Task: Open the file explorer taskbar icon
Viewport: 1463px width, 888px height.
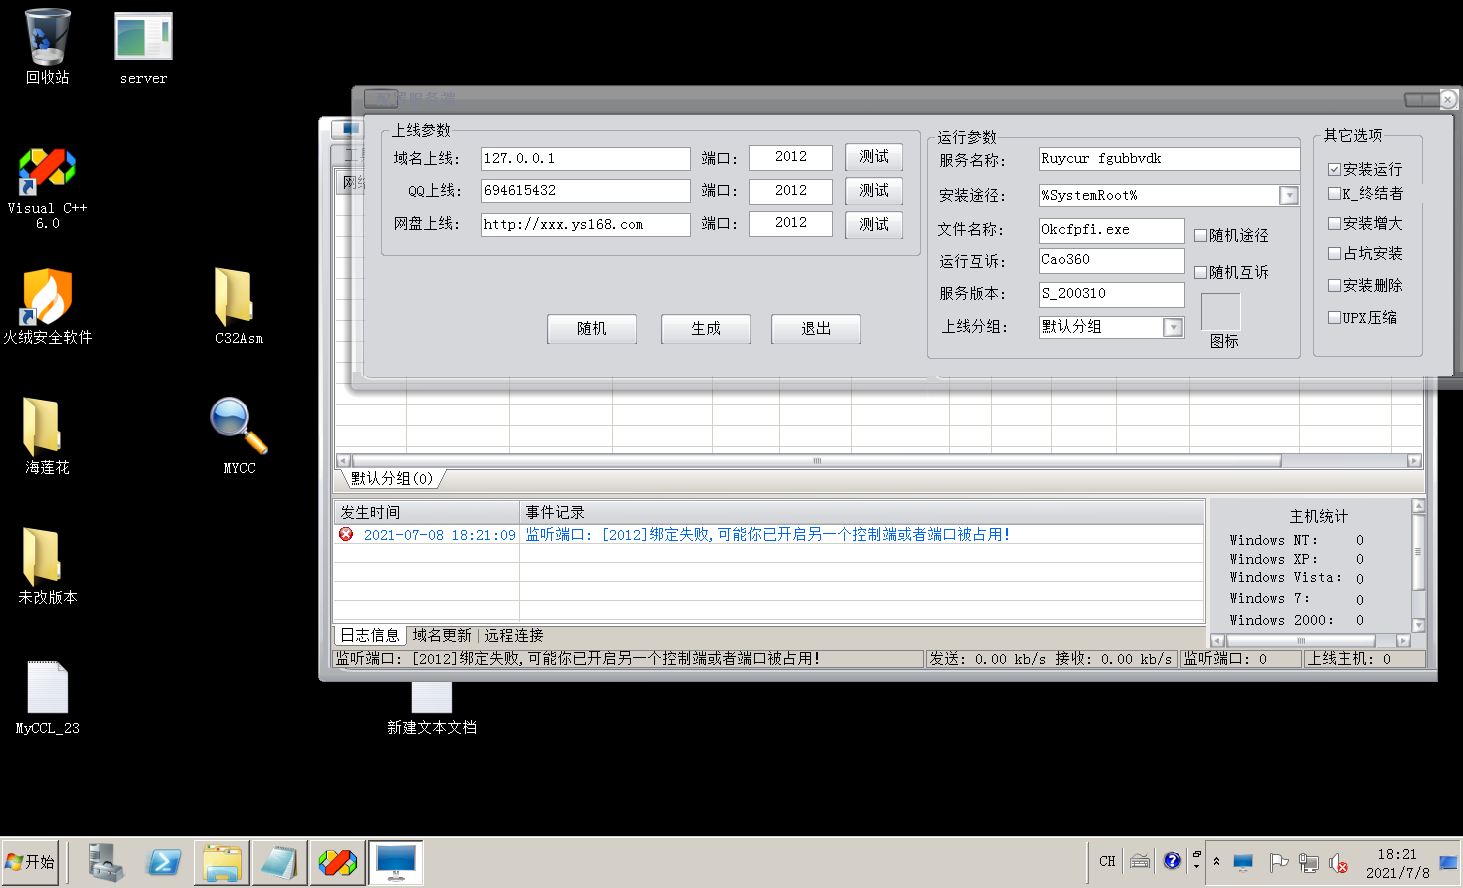Action: (221, 862)
